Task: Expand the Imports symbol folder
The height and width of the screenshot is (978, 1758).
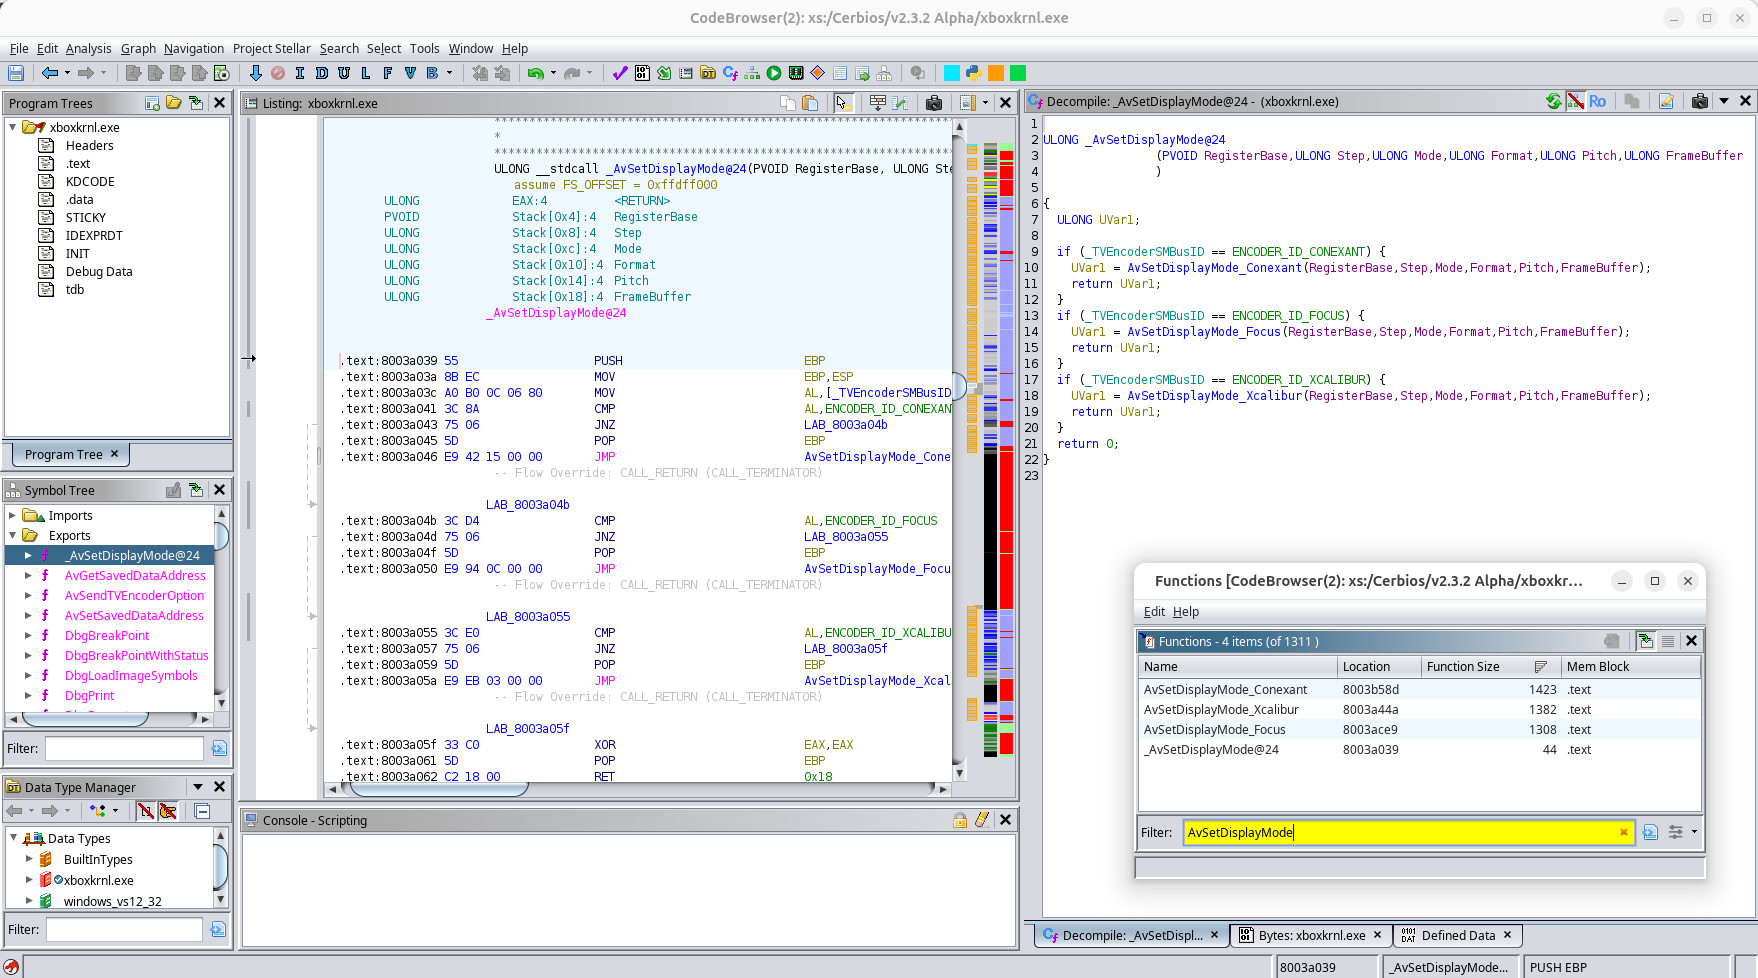Action: coord(13,516)
